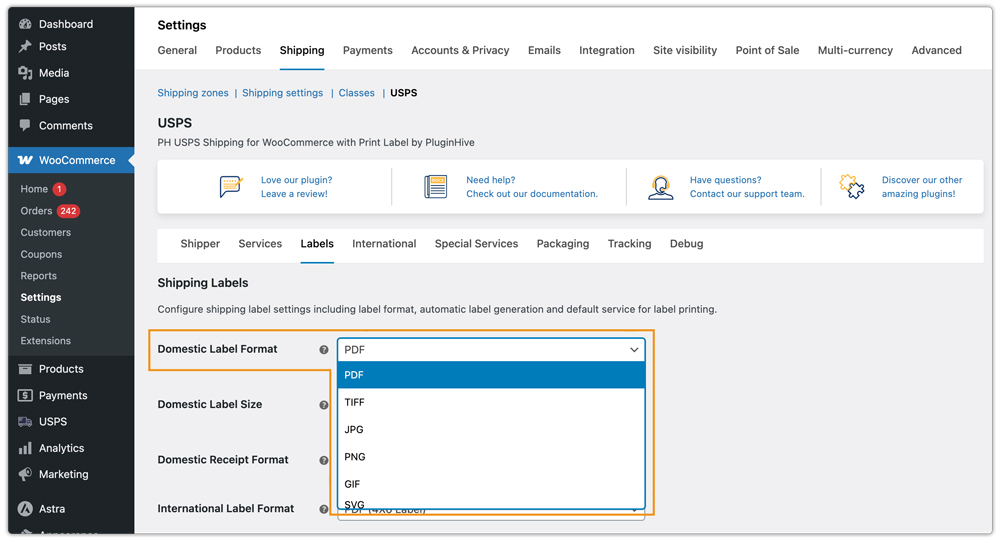Click the Posts pin icon

click(25, 47)
